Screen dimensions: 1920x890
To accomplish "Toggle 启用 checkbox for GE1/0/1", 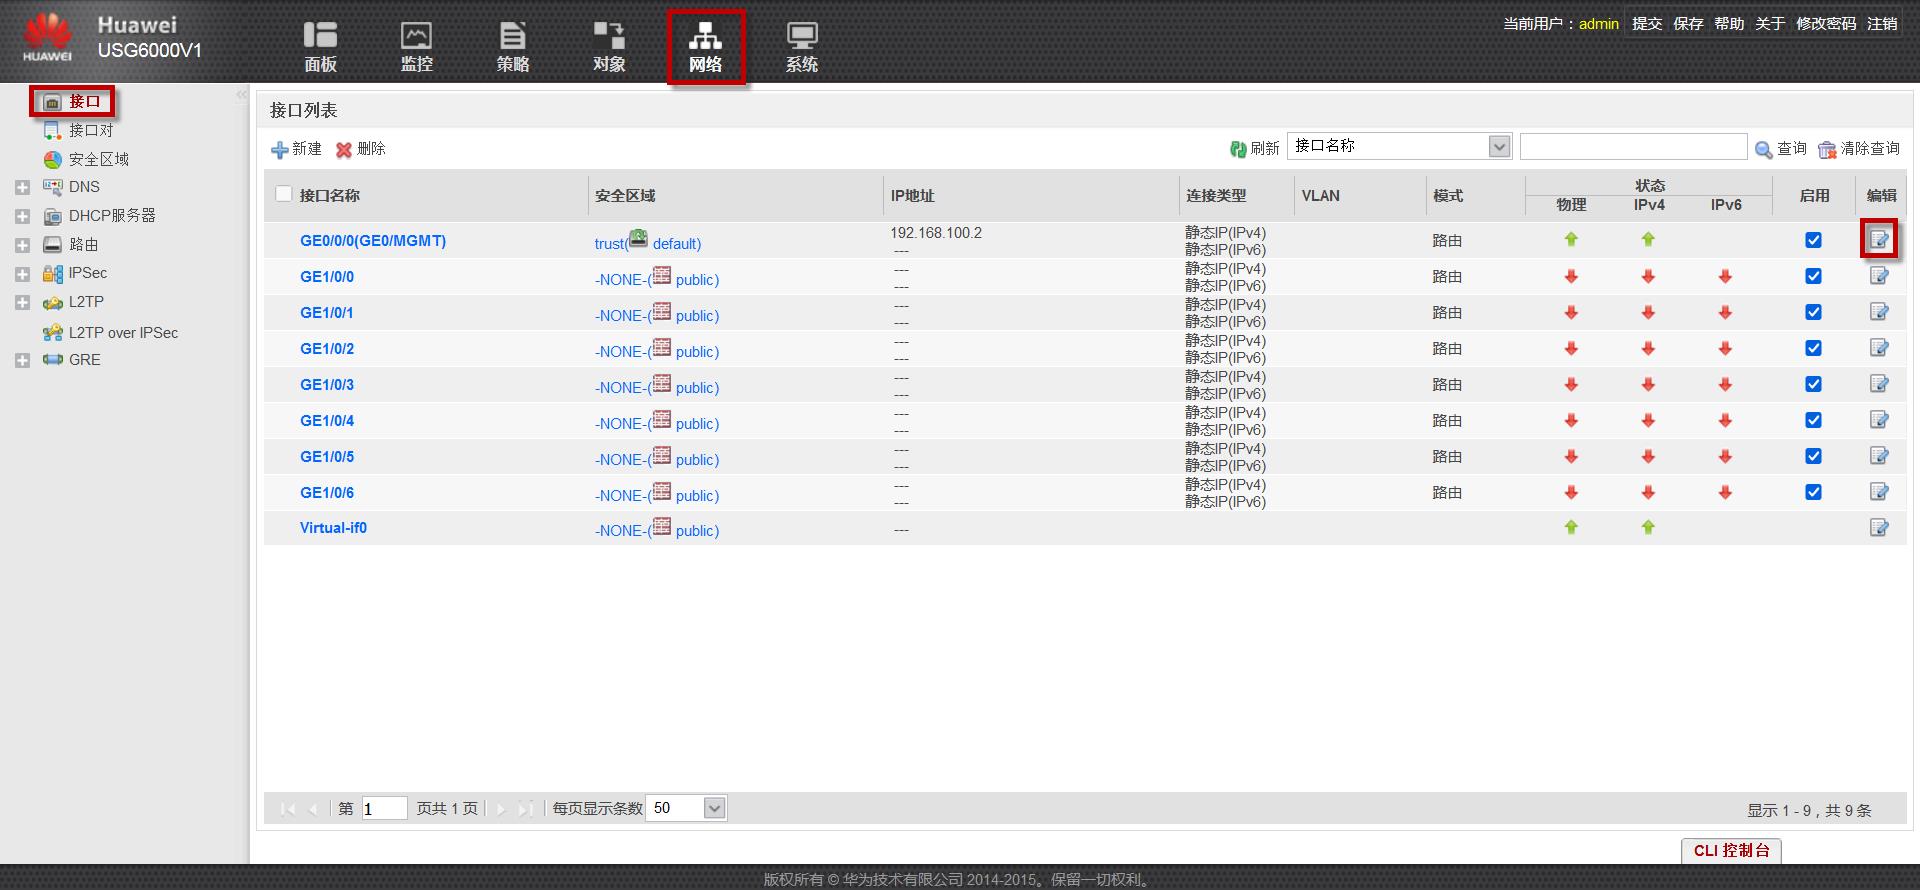I will [1813, 312].
